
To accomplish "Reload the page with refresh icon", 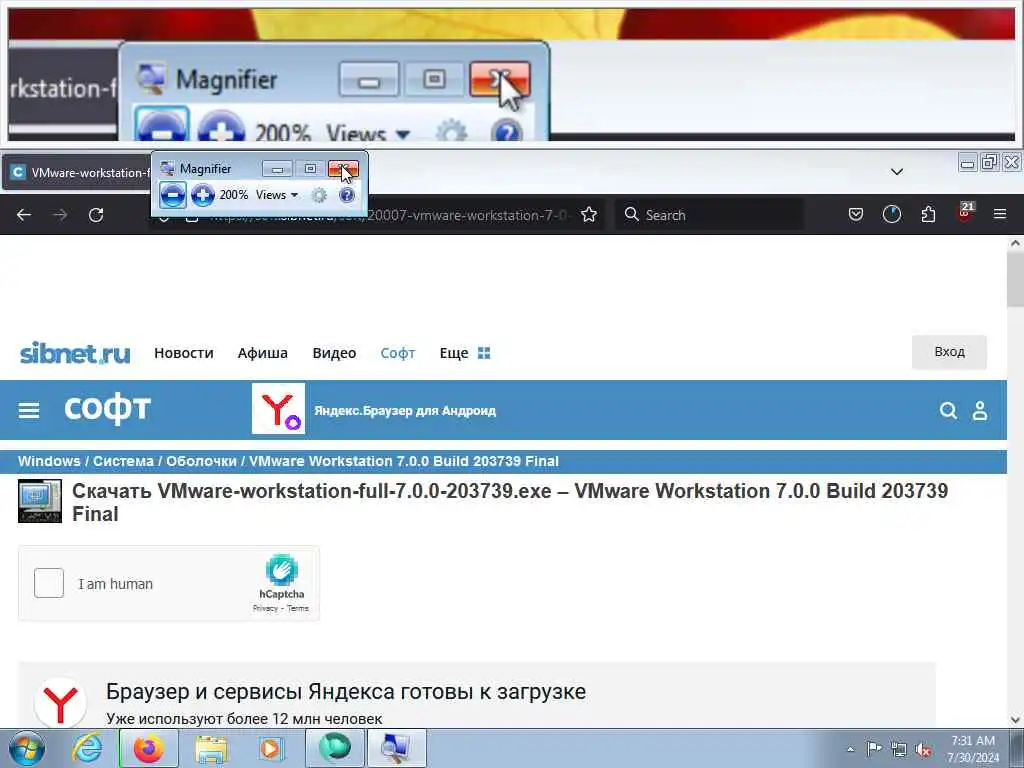I will coord(96,215).
